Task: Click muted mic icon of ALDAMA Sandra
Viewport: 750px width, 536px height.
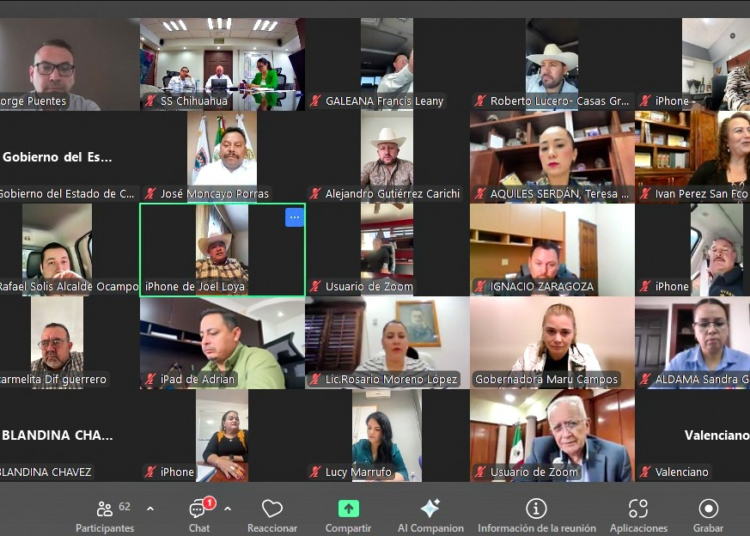Action: [x=645, y=379]
